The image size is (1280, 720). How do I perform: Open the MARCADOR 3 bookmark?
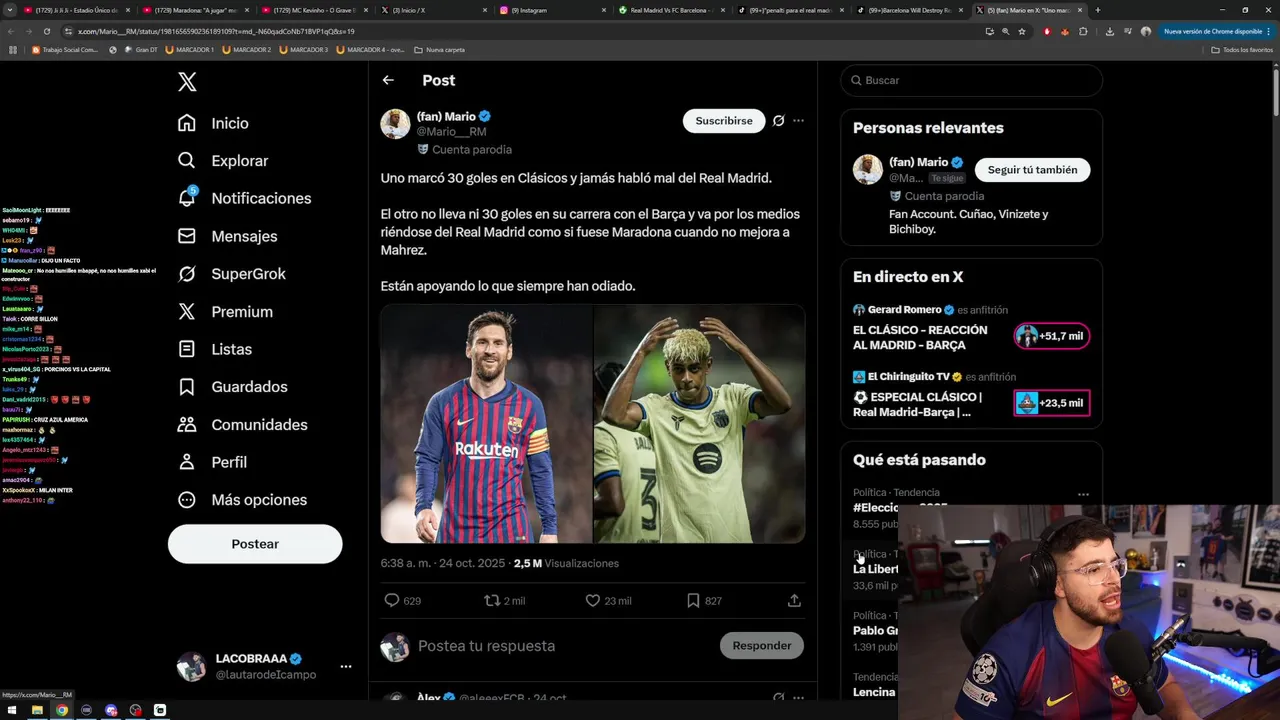point(305,49)
